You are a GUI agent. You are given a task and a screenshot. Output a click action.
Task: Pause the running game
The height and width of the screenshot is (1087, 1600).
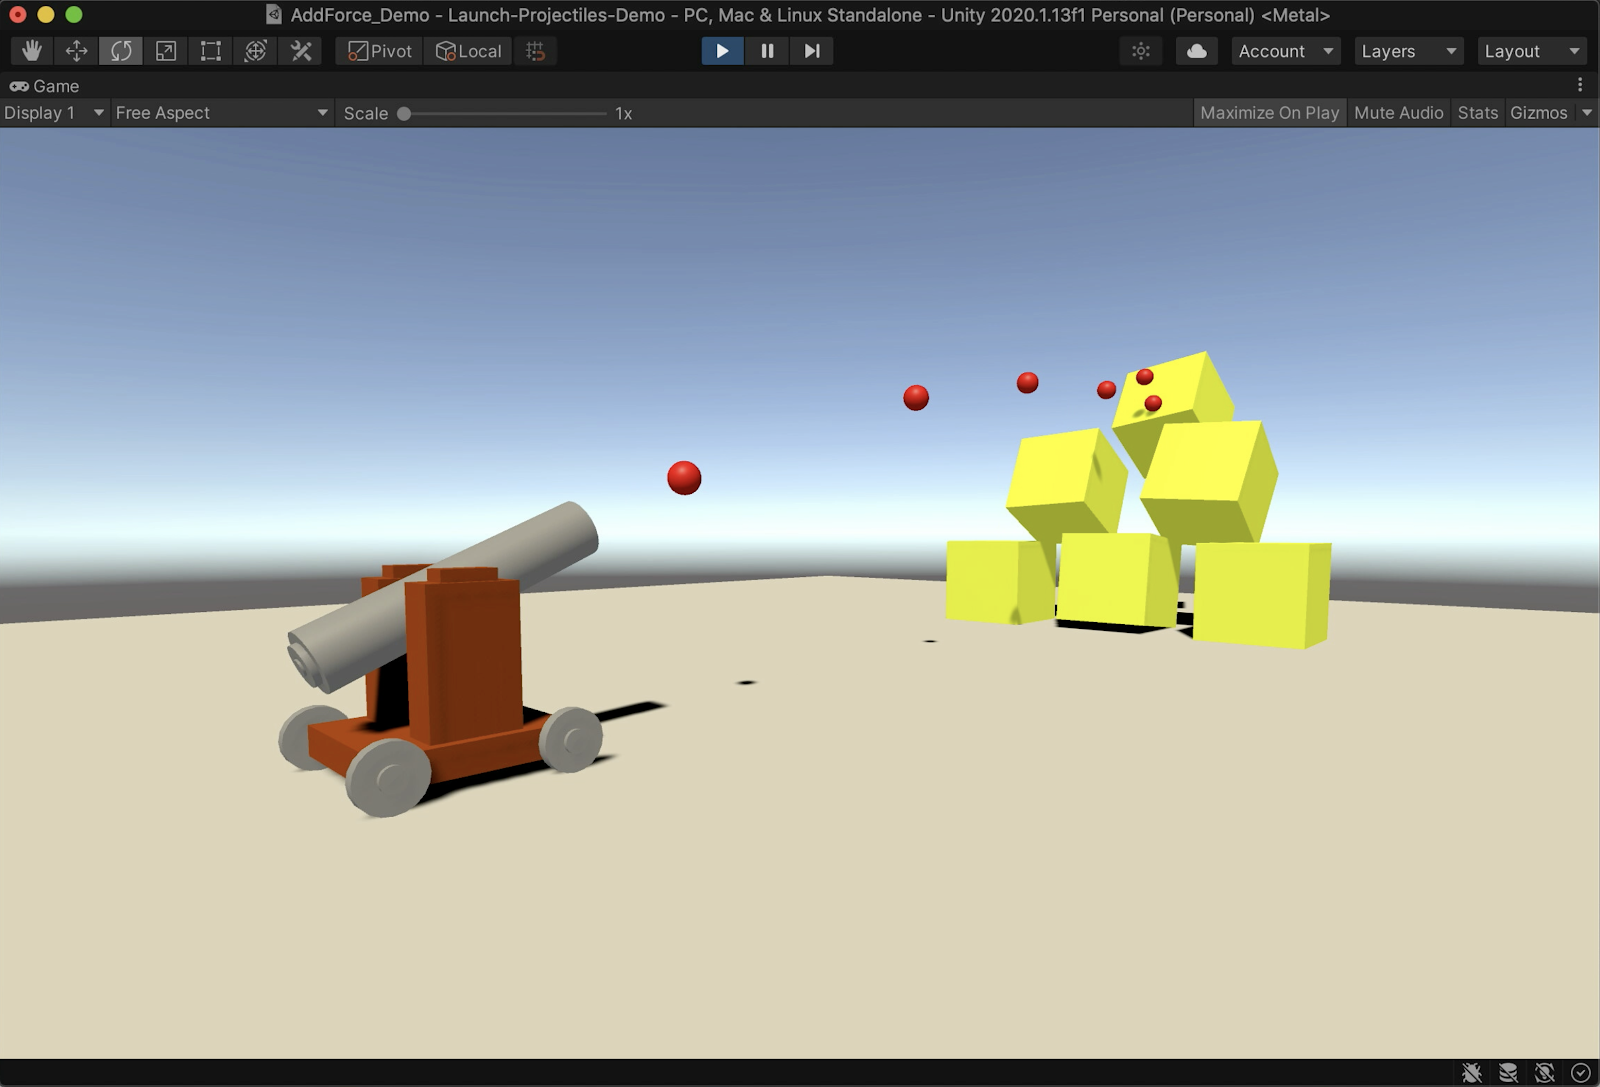pos(767,51)
